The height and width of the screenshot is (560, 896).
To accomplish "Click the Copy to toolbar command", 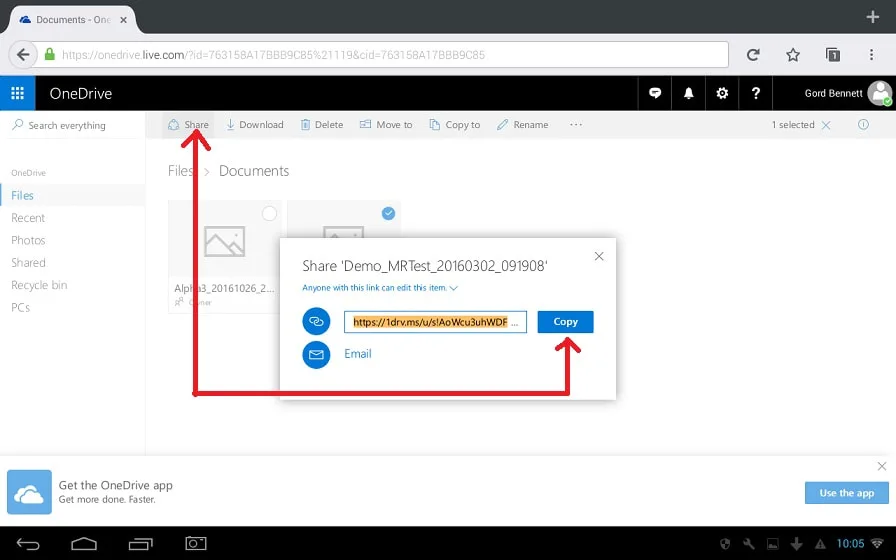I will 455,125.
